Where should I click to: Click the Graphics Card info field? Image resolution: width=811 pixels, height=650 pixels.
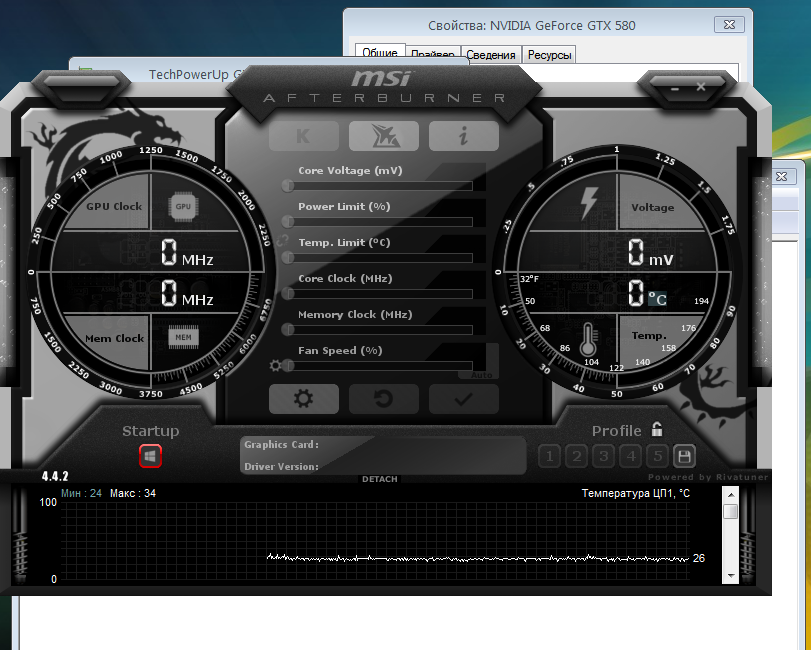coord(383,445)
